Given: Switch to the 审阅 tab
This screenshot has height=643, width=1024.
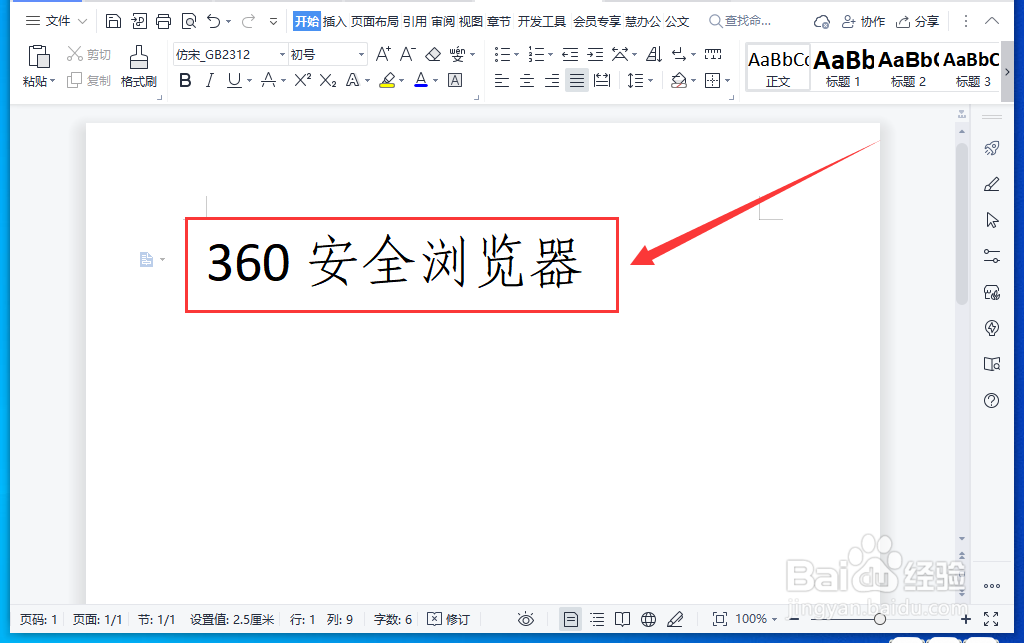Looking at the screenshot, I should pyautogui.click(x=443, y=22).
